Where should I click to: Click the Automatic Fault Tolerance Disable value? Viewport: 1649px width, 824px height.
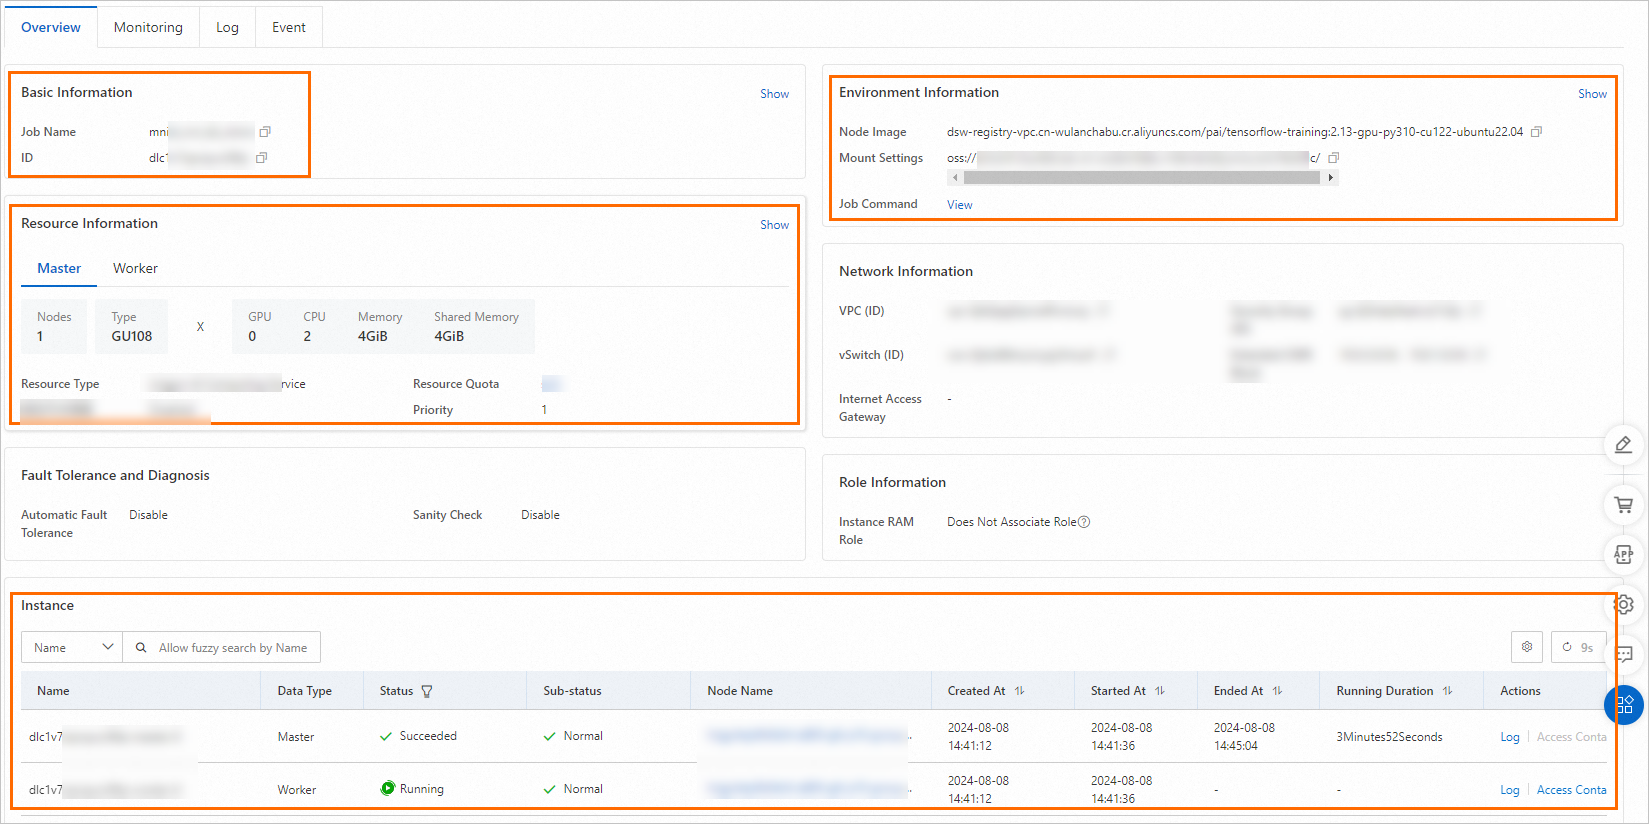pyautogui.click(x=148, y=515)
